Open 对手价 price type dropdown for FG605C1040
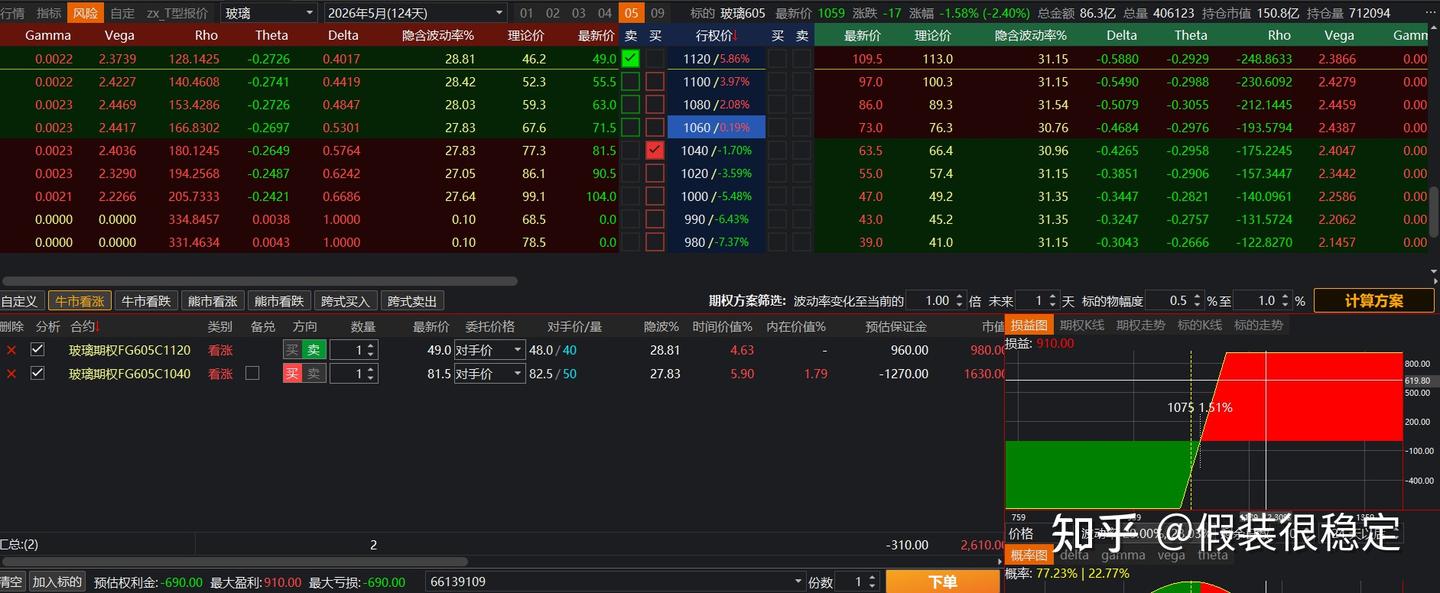 click(489, 373)
